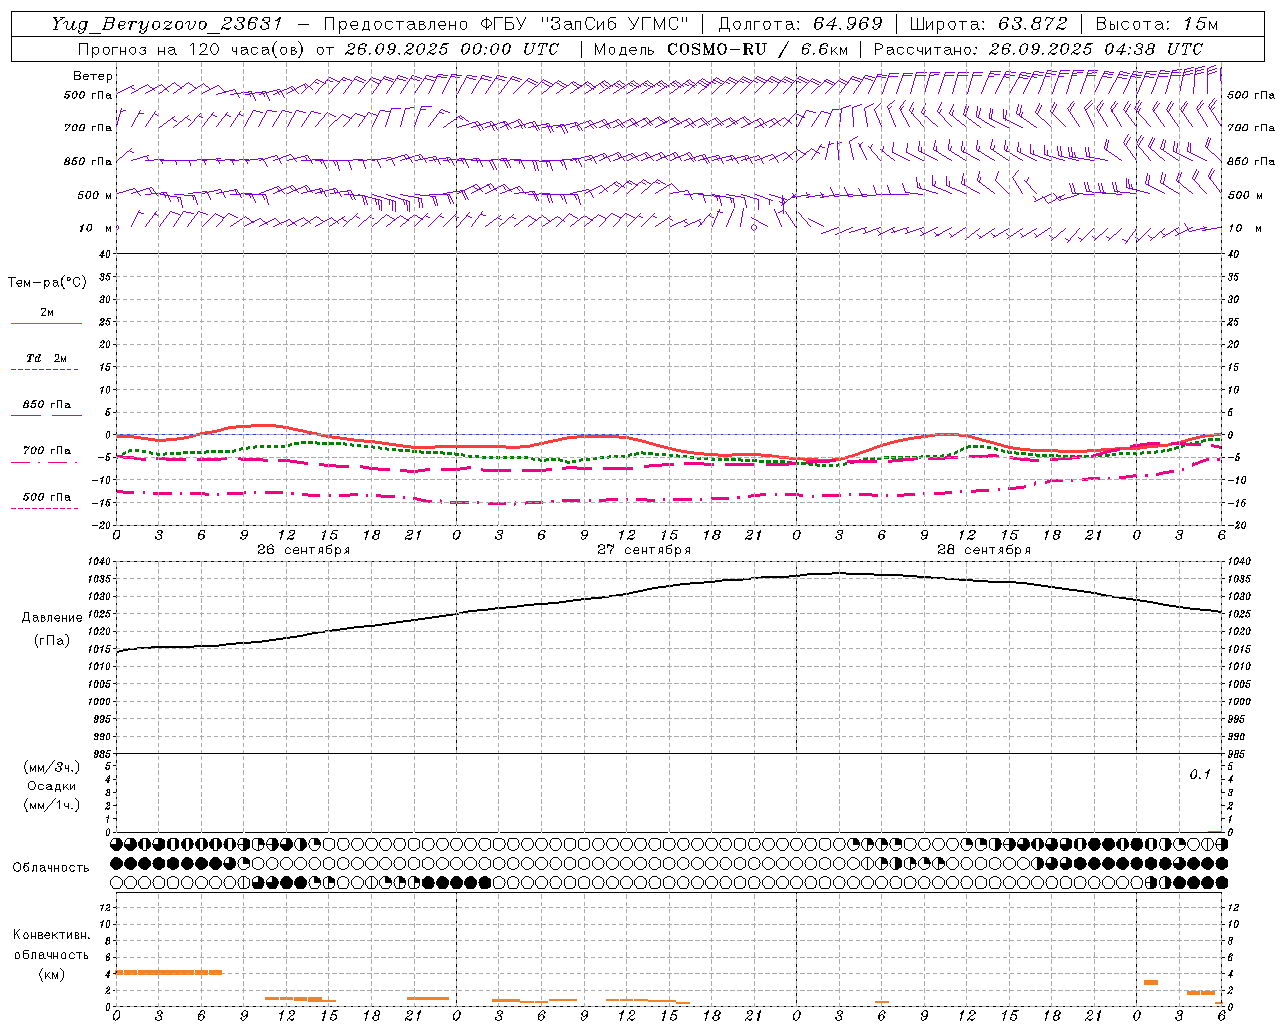Click the Давление (гПа) axis label
Screen dimensions: 1280x1024
coord(52,629)
